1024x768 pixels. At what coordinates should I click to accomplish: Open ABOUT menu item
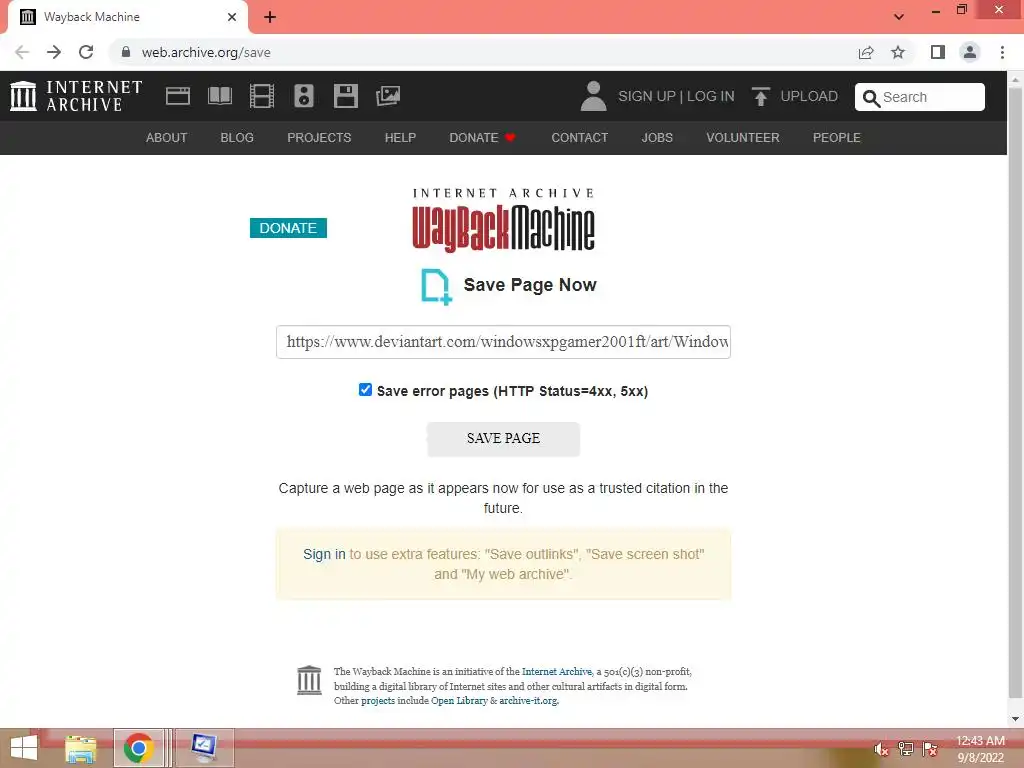pos(167,138)
